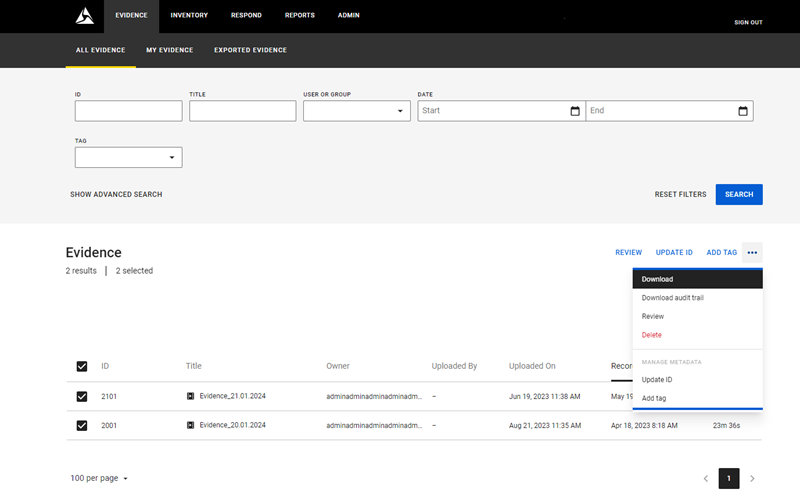The height and width of the screenshot is (500, 800).
Task: Click the owner name in row 2101
Action: (x=374, y=396)
